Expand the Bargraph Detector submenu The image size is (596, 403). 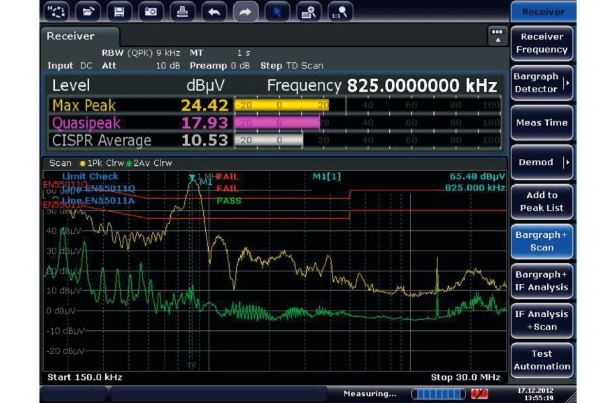click(542, 83)
